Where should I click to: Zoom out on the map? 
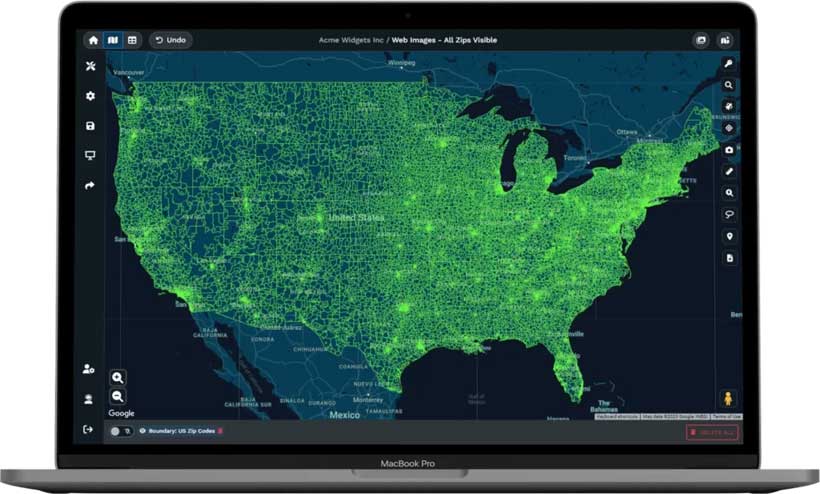118,396
